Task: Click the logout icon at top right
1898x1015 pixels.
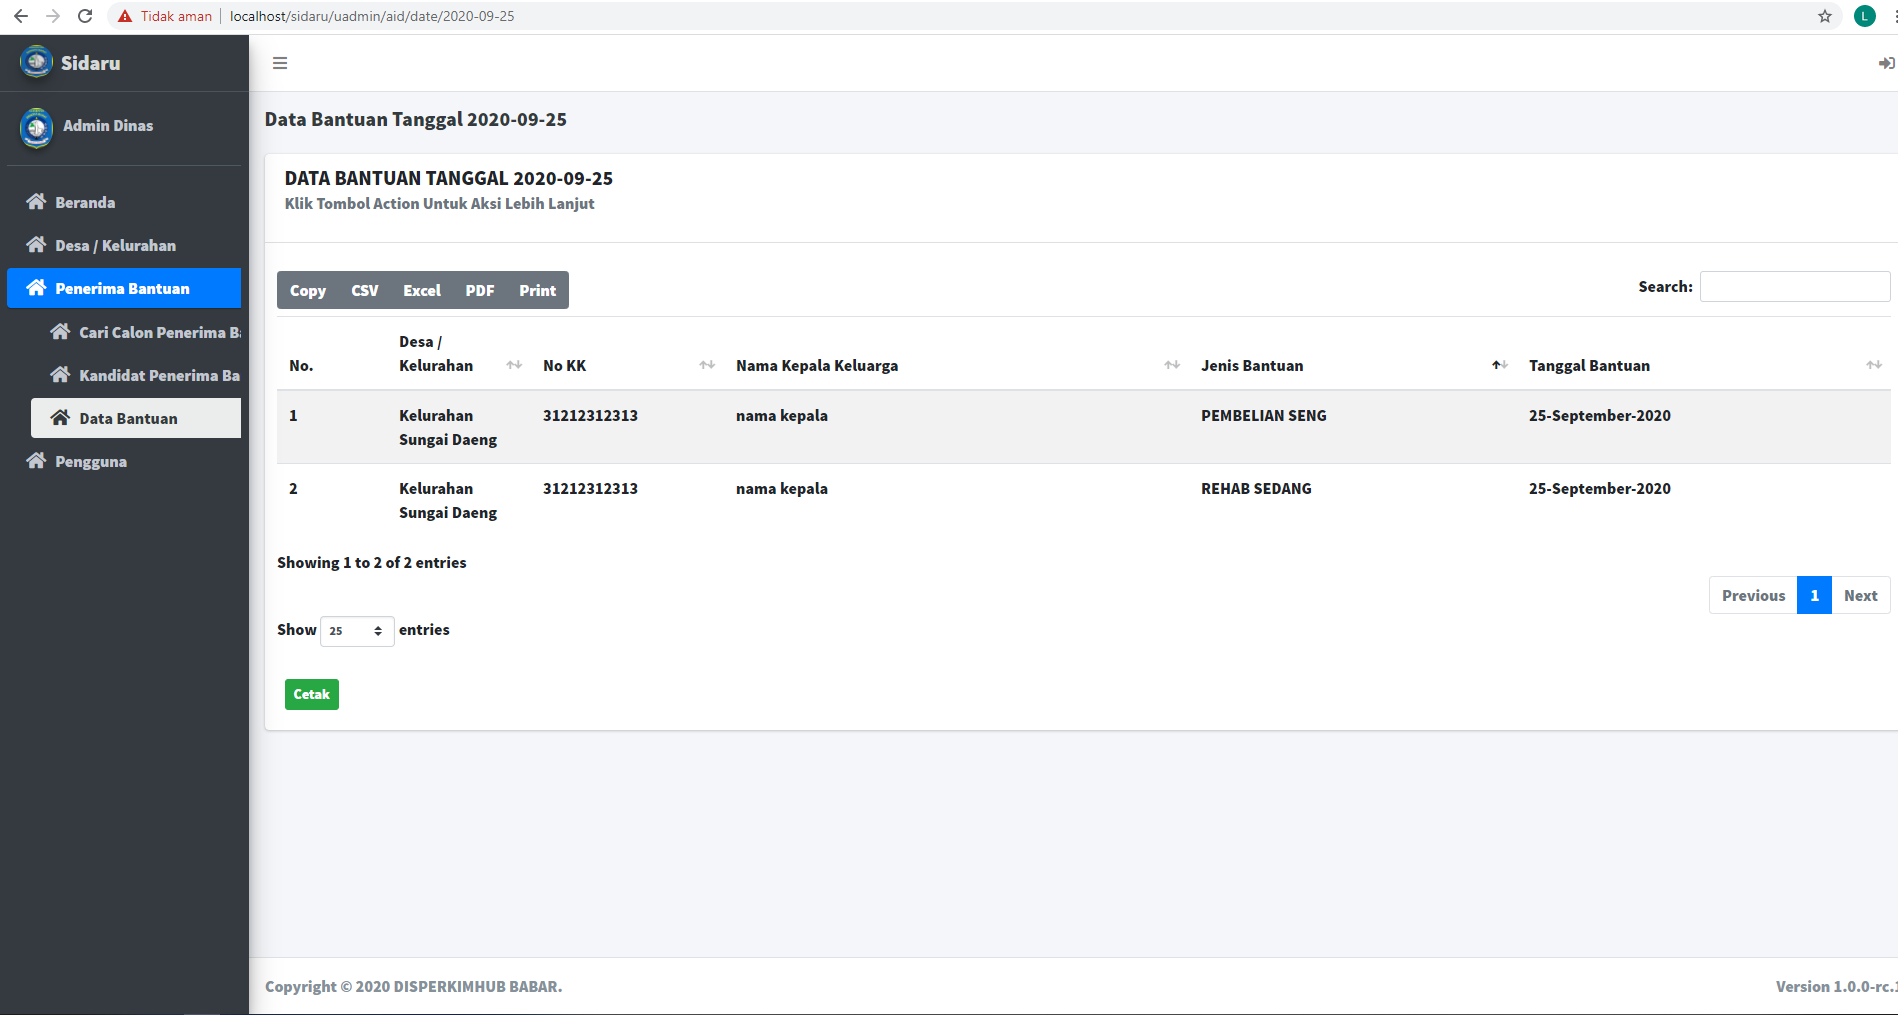Action: tap(1885, 63)
